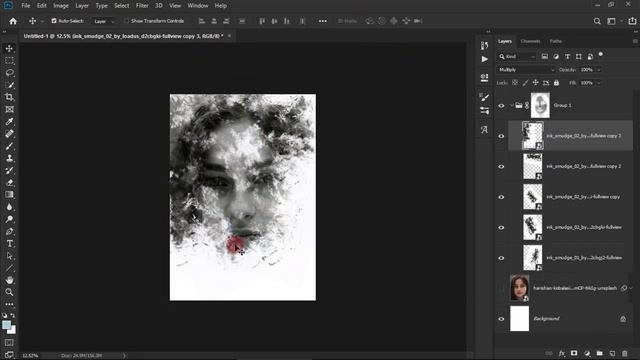The width and height of the screenshot is (640, 360).
Task: Enable Show Transform Controls checkbox
Action: [x=126, y=21]
